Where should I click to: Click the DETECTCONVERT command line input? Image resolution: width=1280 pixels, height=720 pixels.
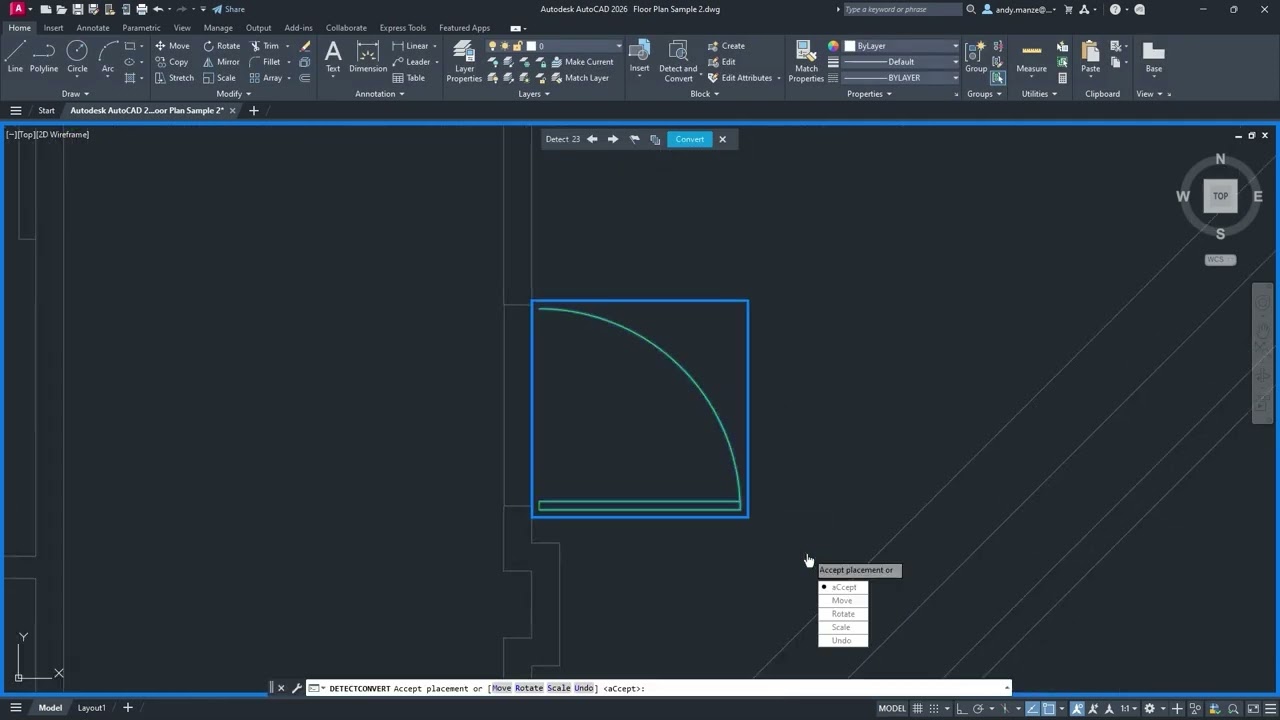tap(660, 688)
